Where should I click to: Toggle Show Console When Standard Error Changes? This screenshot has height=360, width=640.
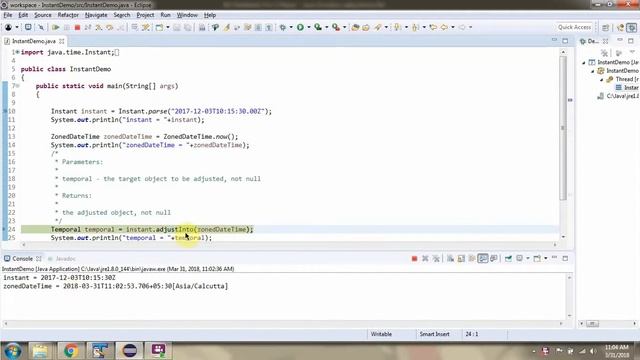coord(494,258)
